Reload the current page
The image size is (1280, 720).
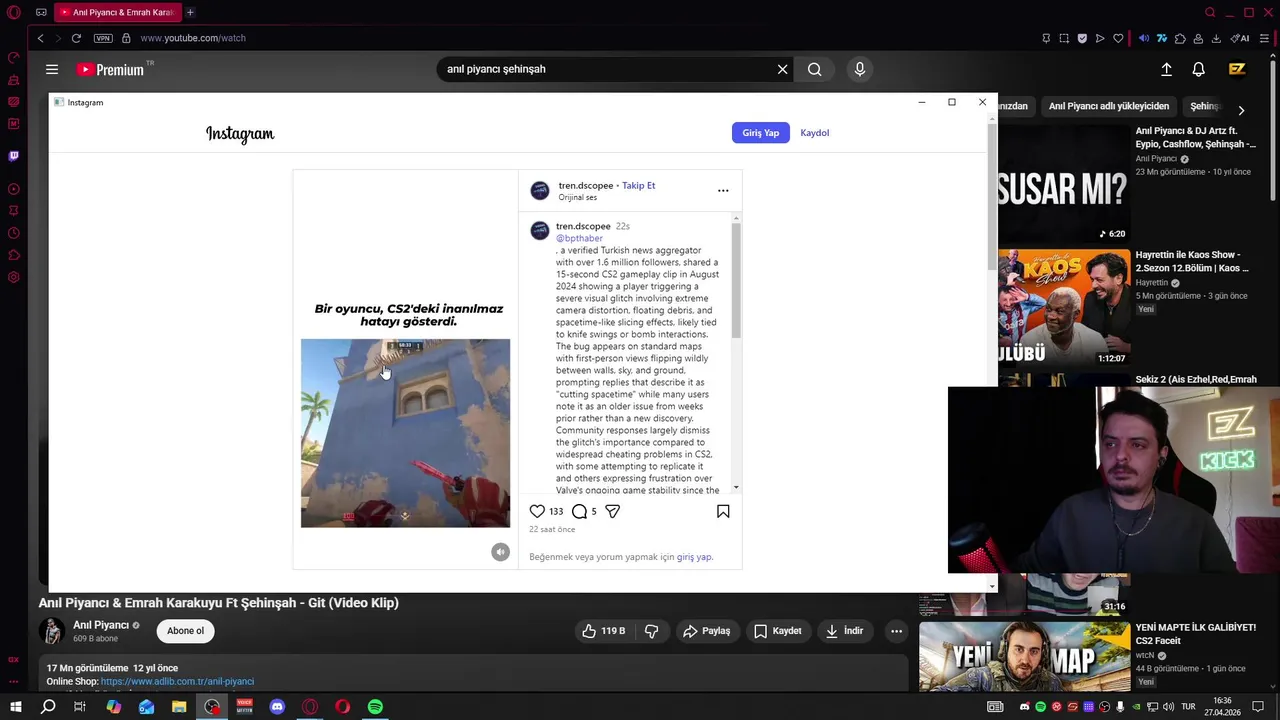pos(76,38)
